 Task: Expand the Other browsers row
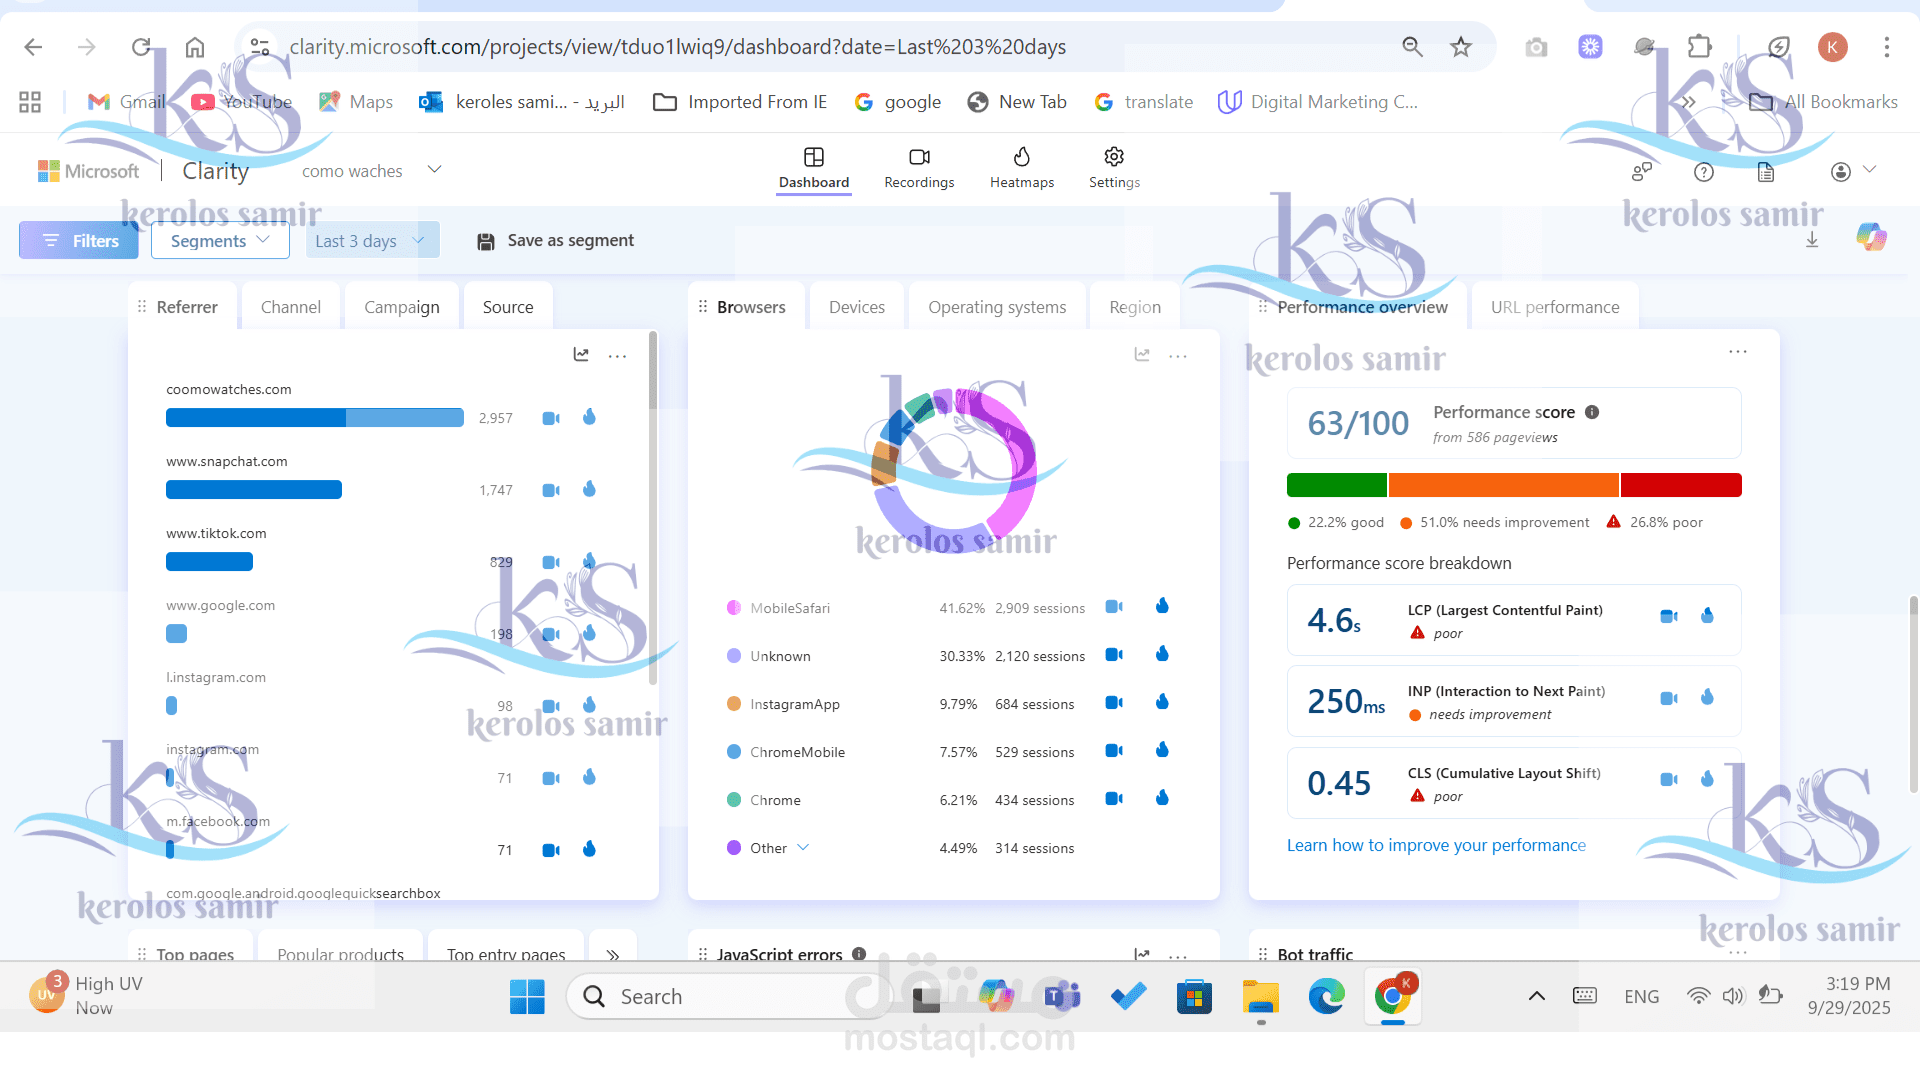803,848
